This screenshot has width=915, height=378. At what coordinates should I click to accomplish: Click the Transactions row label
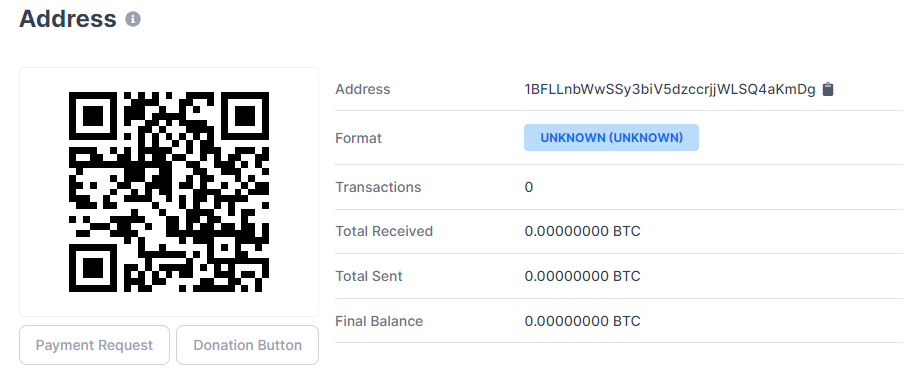[378, 187]
